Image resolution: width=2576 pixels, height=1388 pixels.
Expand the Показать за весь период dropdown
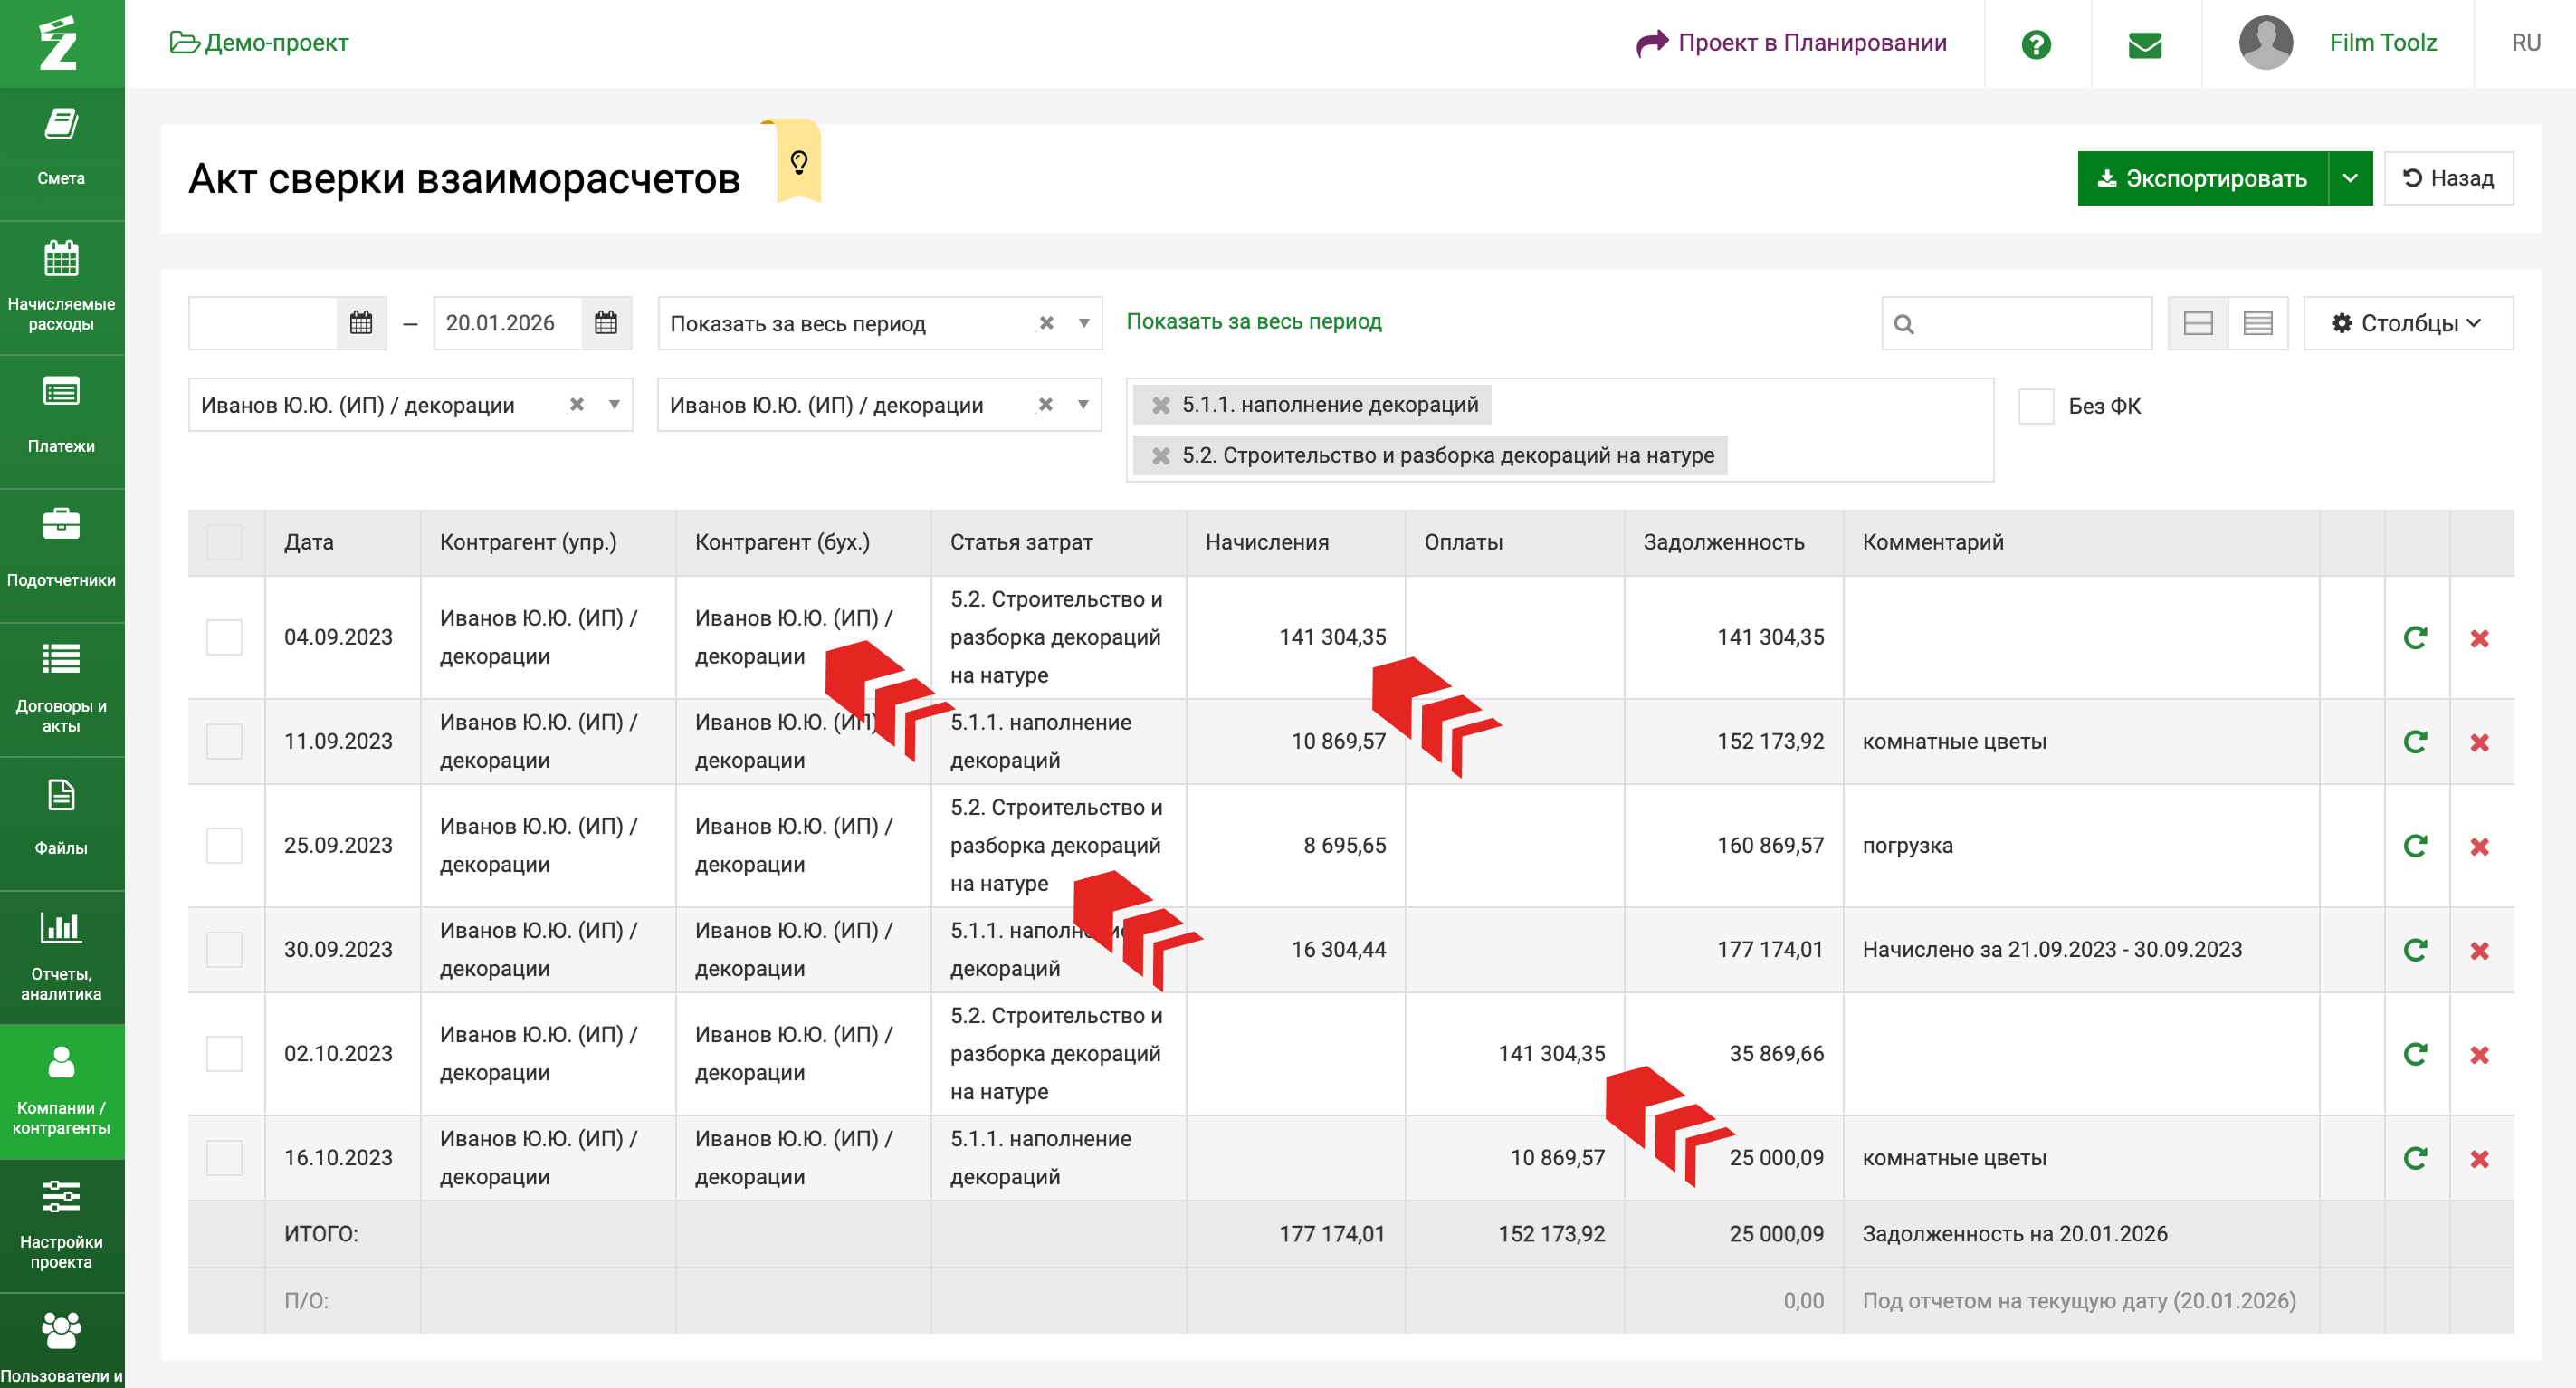coord(1084,323)
